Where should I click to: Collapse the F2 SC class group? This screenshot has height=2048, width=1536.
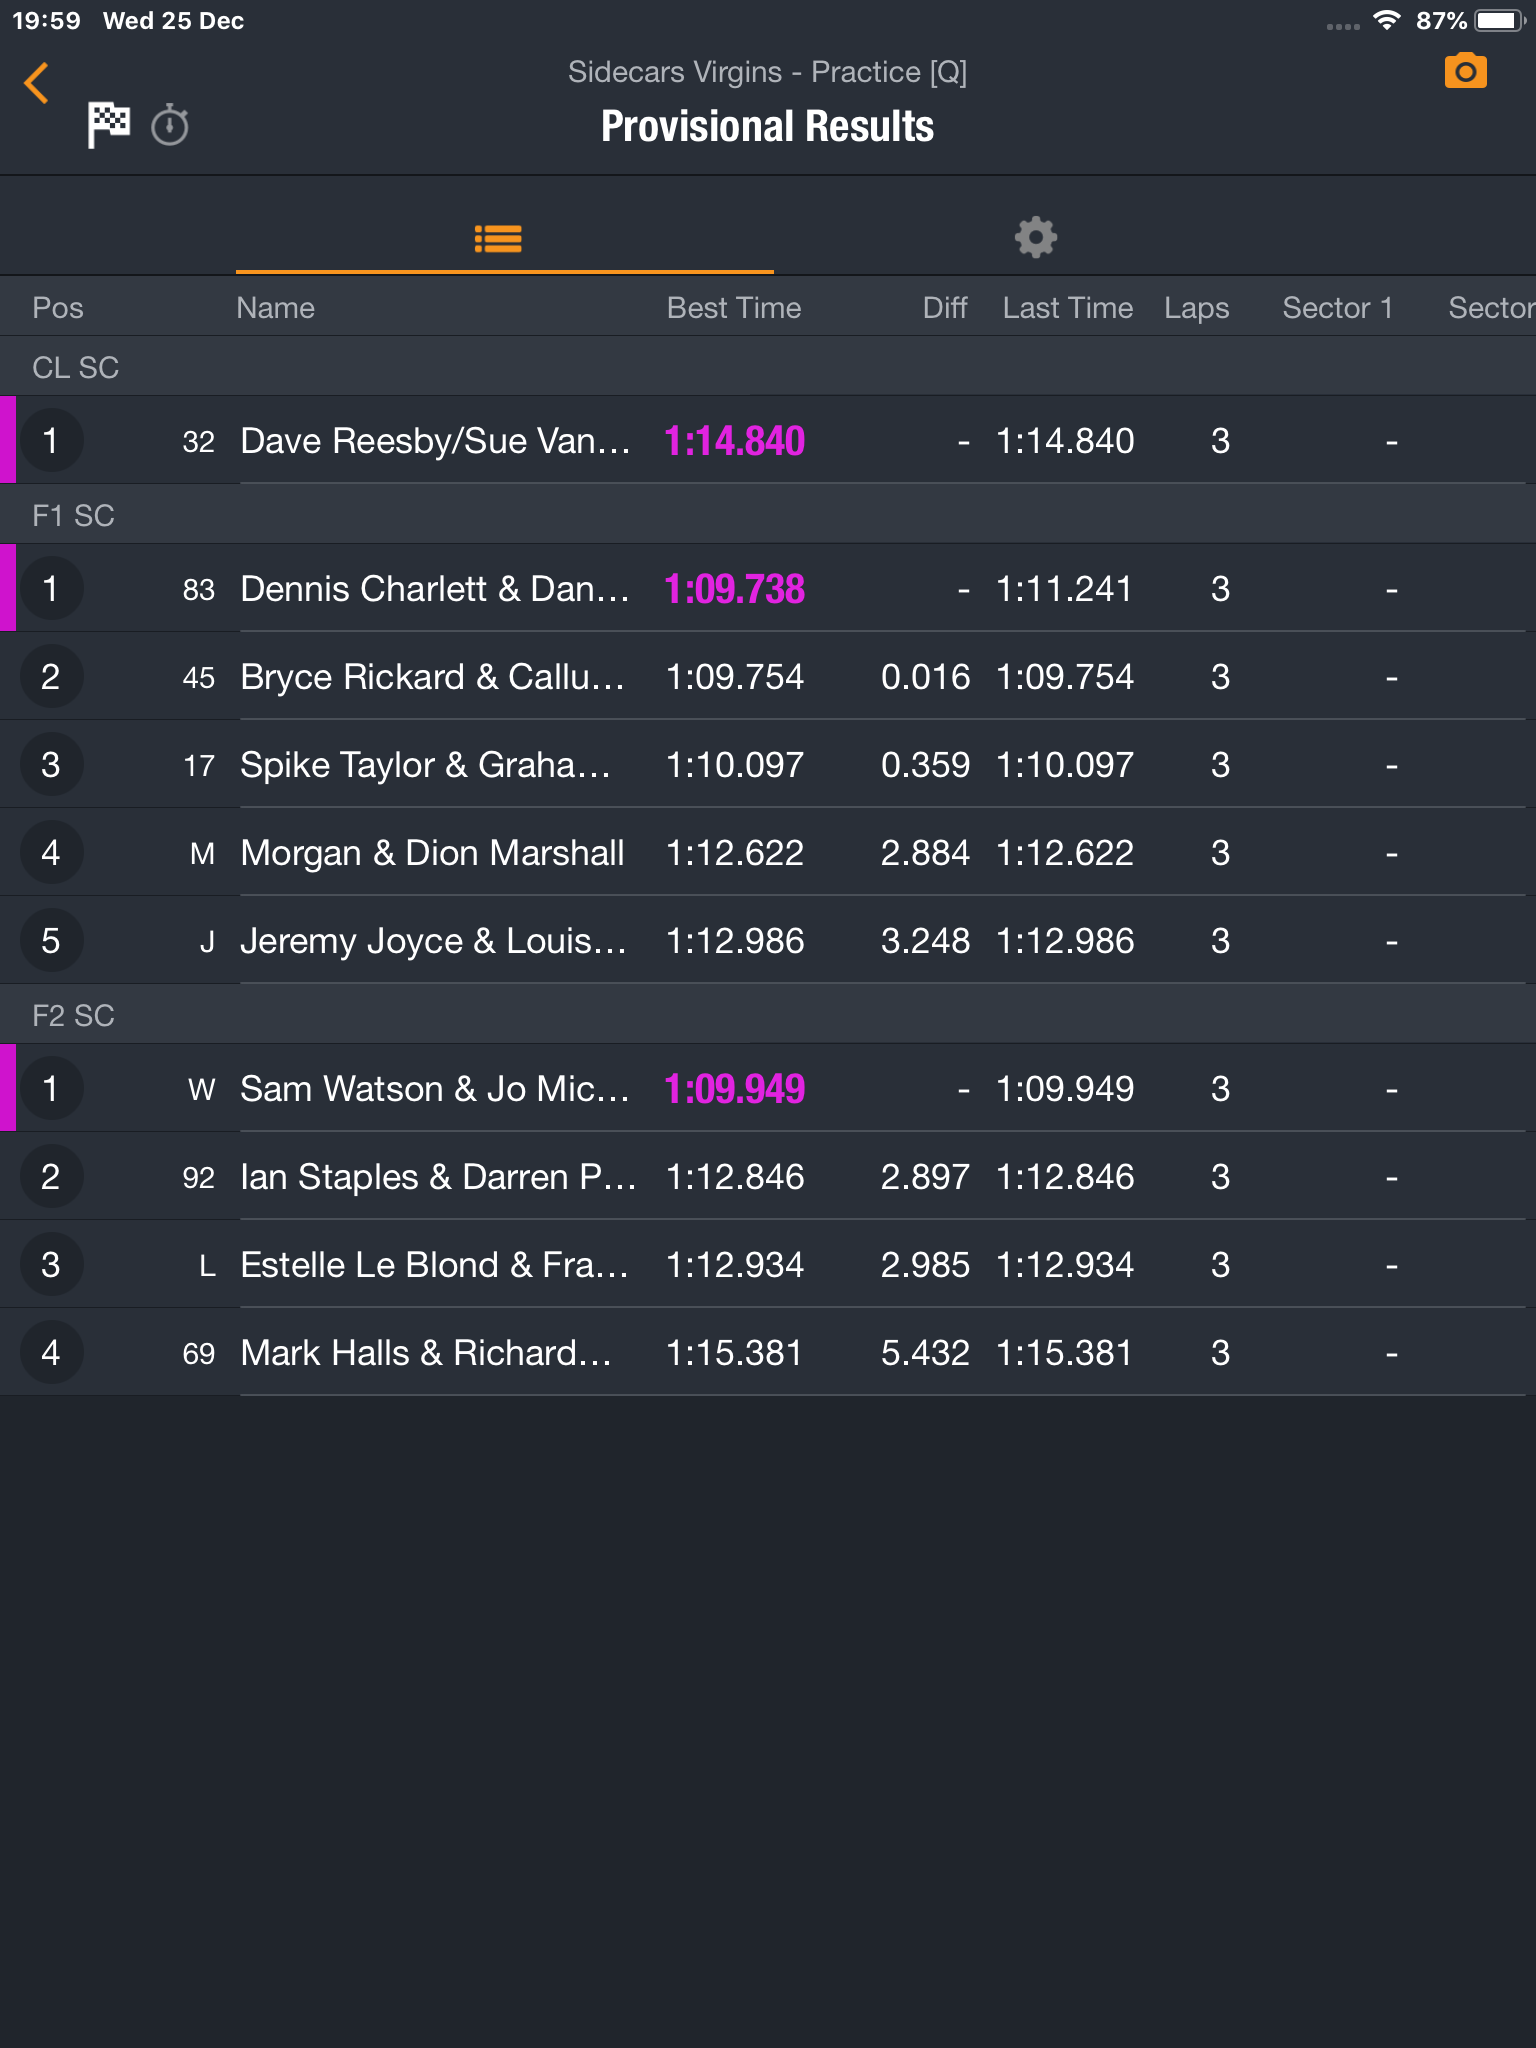pyautogui.click(x=768, y=1015)
